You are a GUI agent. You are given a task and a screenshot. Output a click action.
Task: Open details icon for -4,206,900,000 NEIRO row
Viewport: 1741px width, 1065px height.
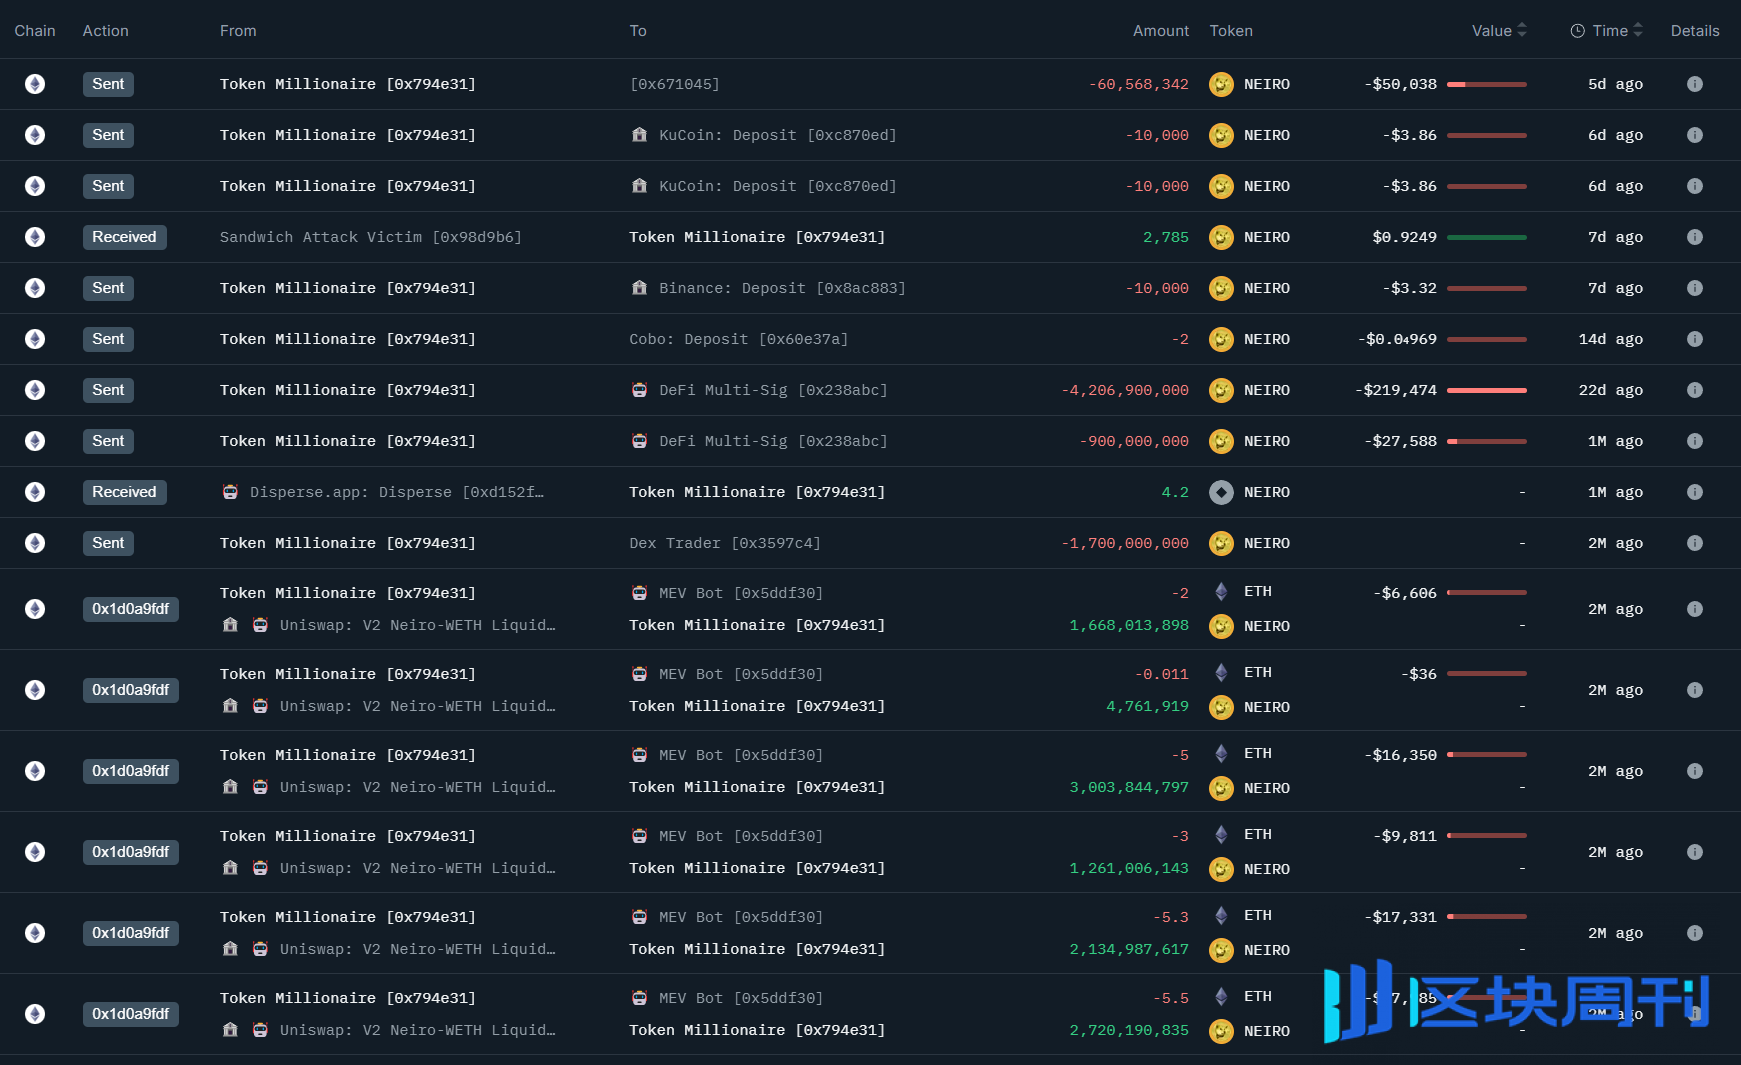(x=1694, y=390)
